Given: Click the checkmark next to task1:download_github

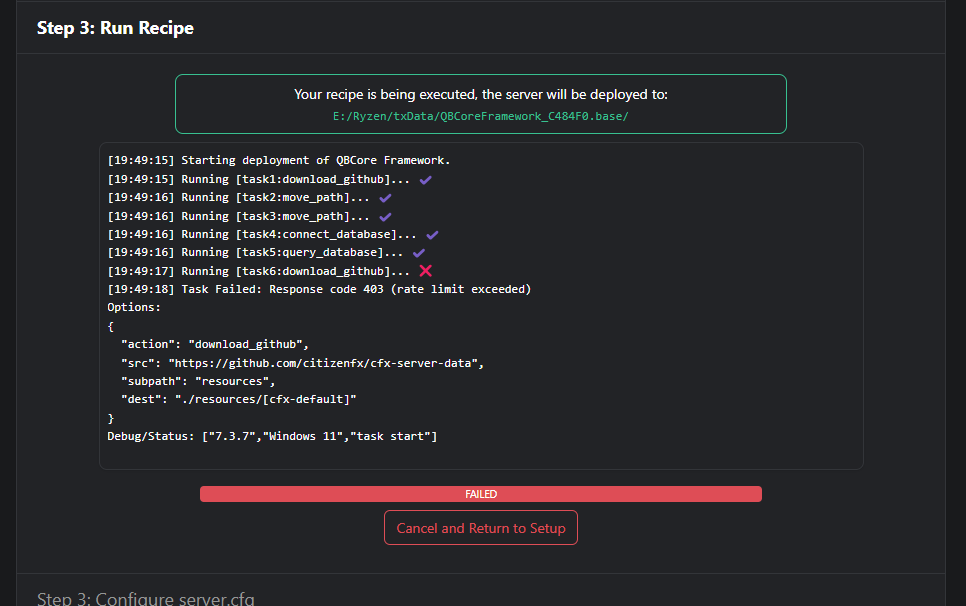Looking at the screenshot, I should click(x=425, y=180).
